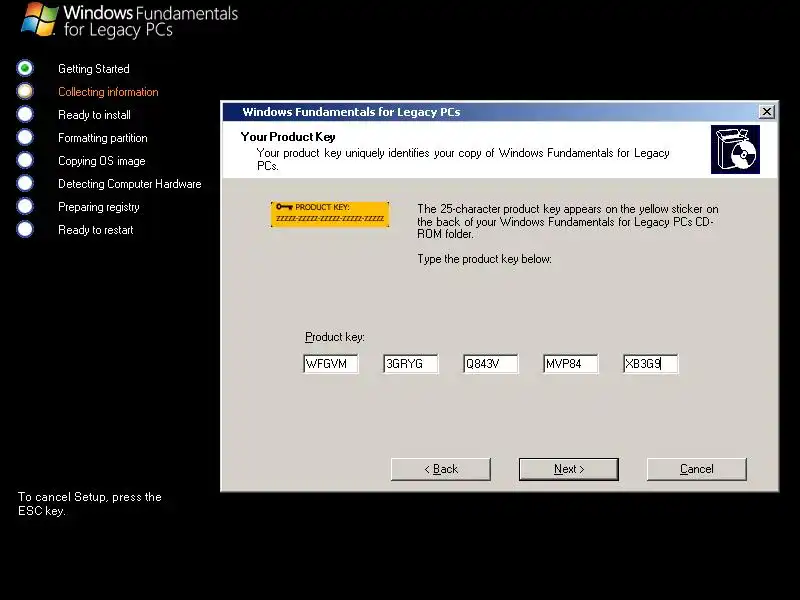
Task: Click the Getting Started step indicator
Action: 24,68
